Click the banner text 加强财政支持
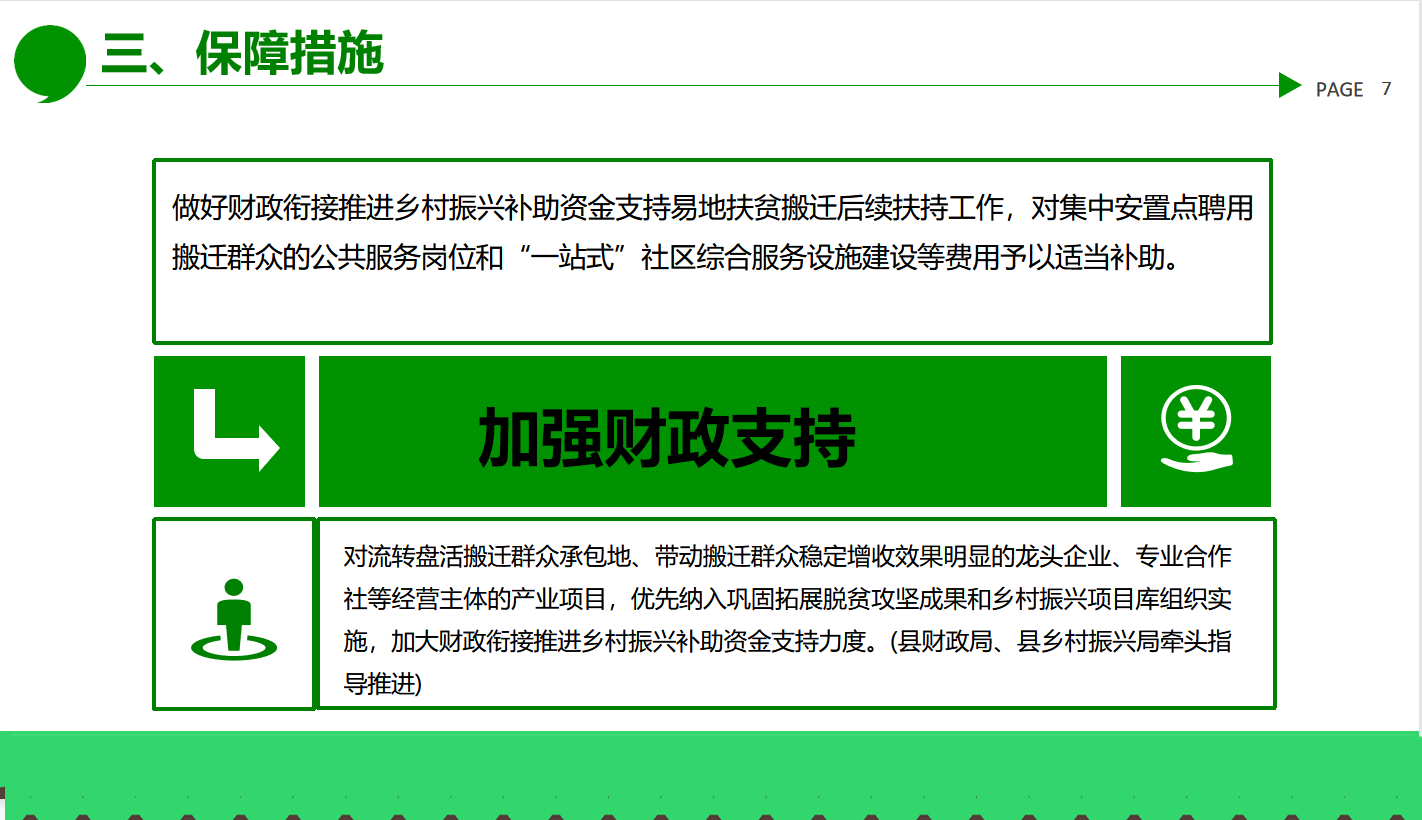 pyautogui.click(x=667, y=438)
